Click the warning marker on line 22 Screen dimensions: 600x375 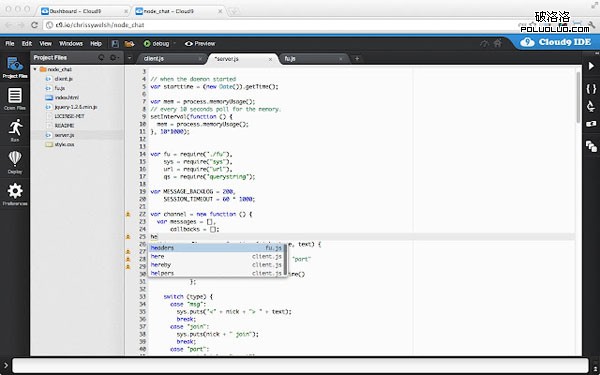128,214
